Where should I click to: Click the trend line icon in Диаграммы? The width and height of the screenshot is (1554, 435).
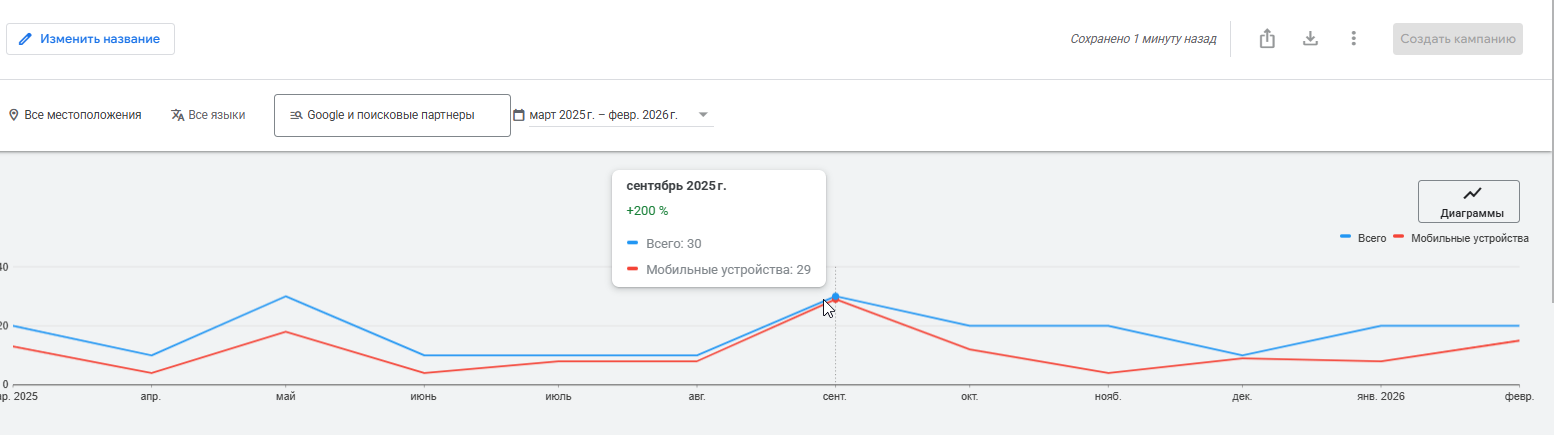pyautogui.click(x=1472, y=194)
